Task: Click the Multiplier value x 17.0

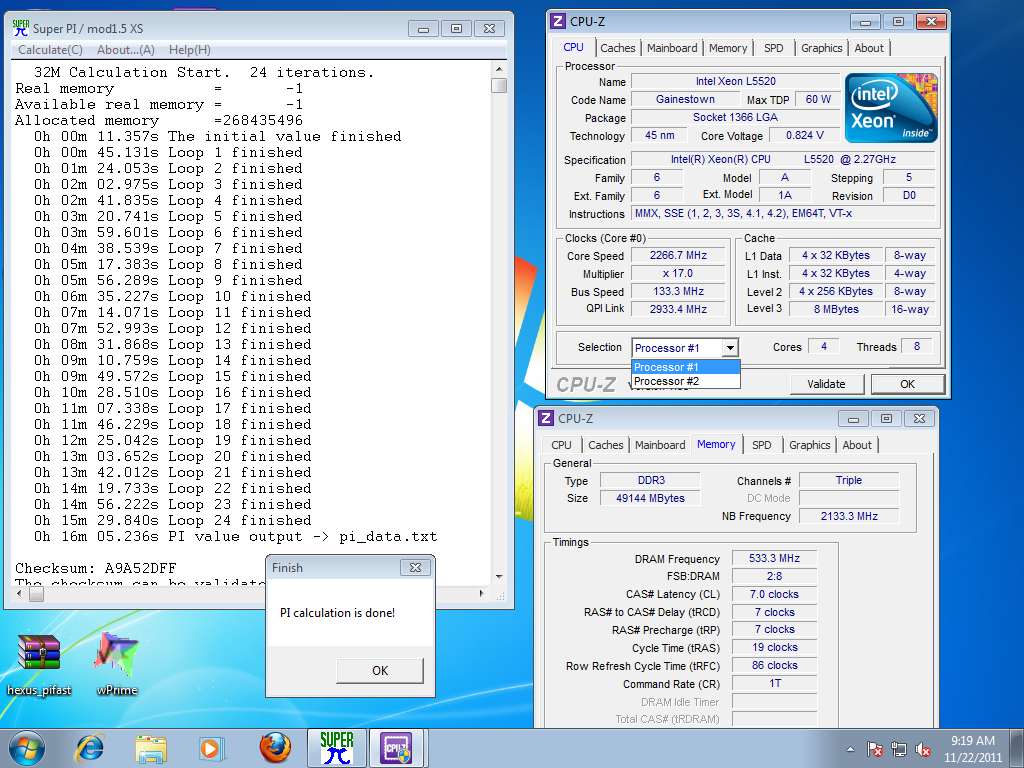Action: point(678,274)
